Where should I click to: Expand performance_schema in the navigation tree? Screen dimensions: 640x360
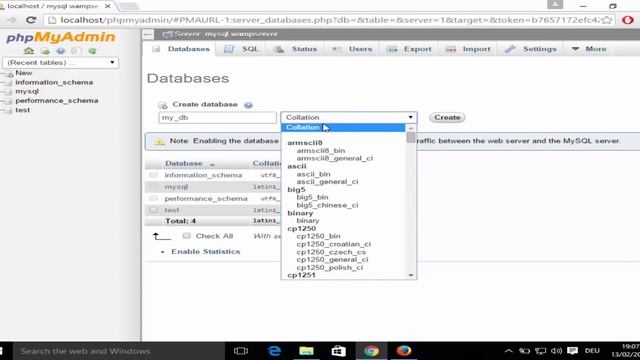coord(8,101)
